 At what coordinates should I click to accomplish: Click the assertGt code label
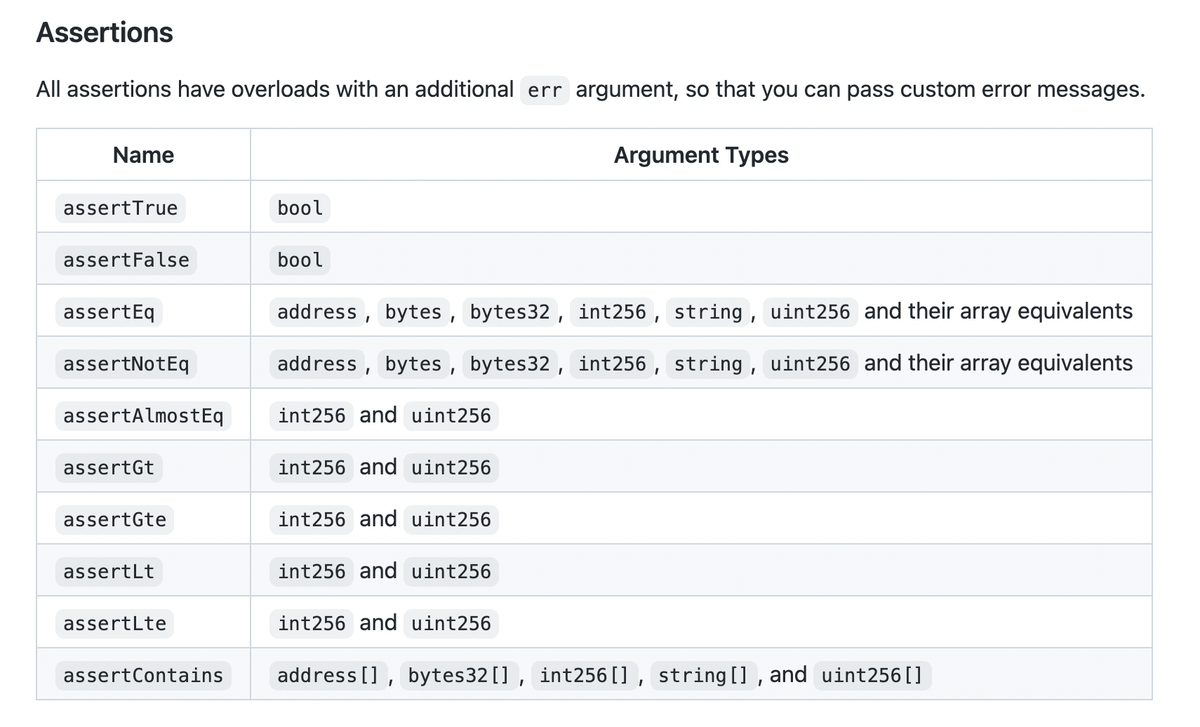click(108, 468)
